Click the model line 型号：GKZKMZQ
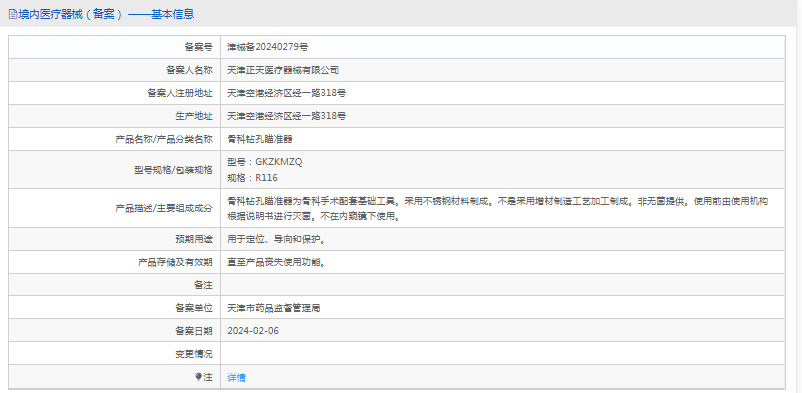This screenshot has height=393, width=802. tap(265, 162)
